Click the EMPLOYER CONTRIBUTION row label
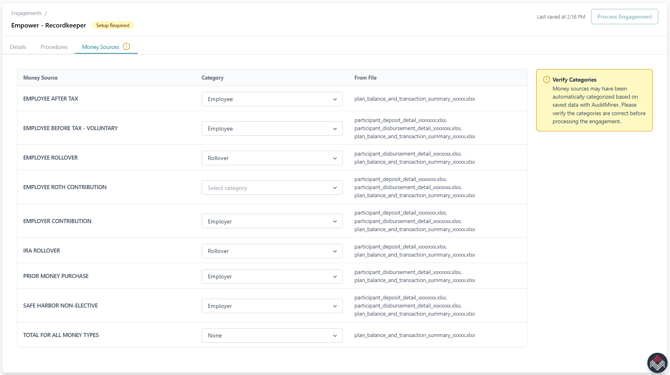This screenshot has height=375, width=670. [57, 221]
